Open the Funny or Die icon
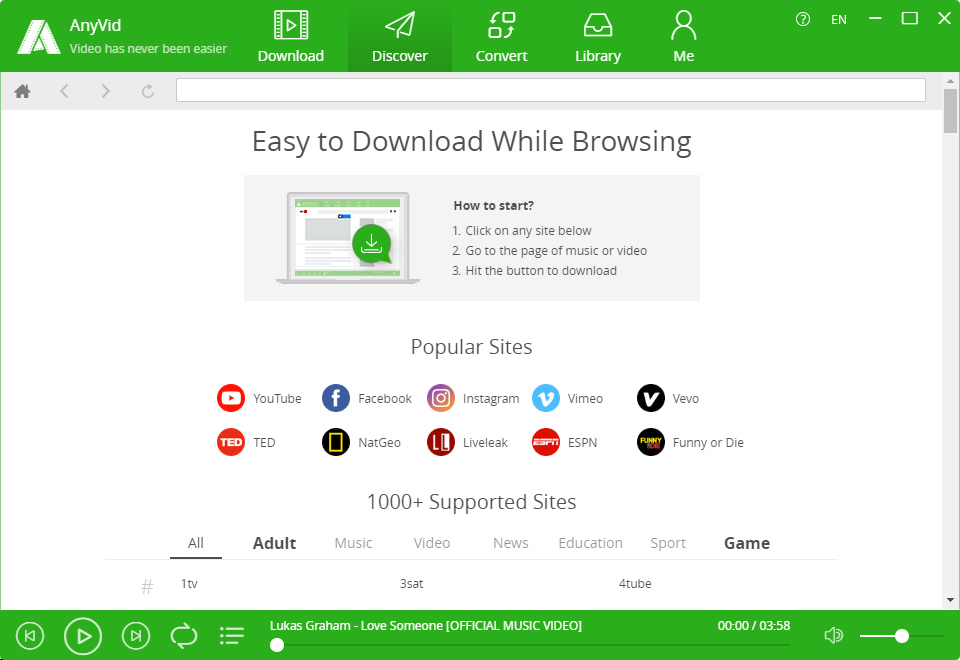Screen dimensions: 960x660 click(650, 442)
